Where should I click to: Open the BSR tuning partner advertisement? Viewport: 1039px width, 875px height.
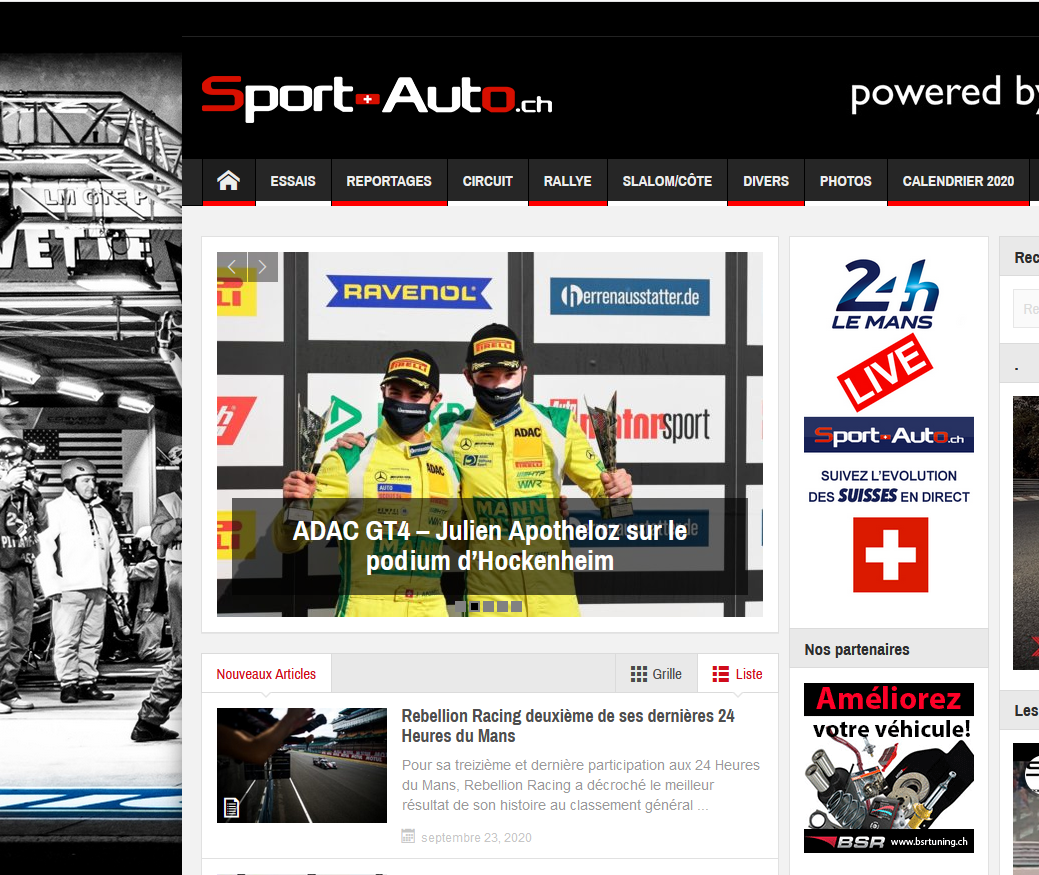pyautogui.click(x=889, y=768)
